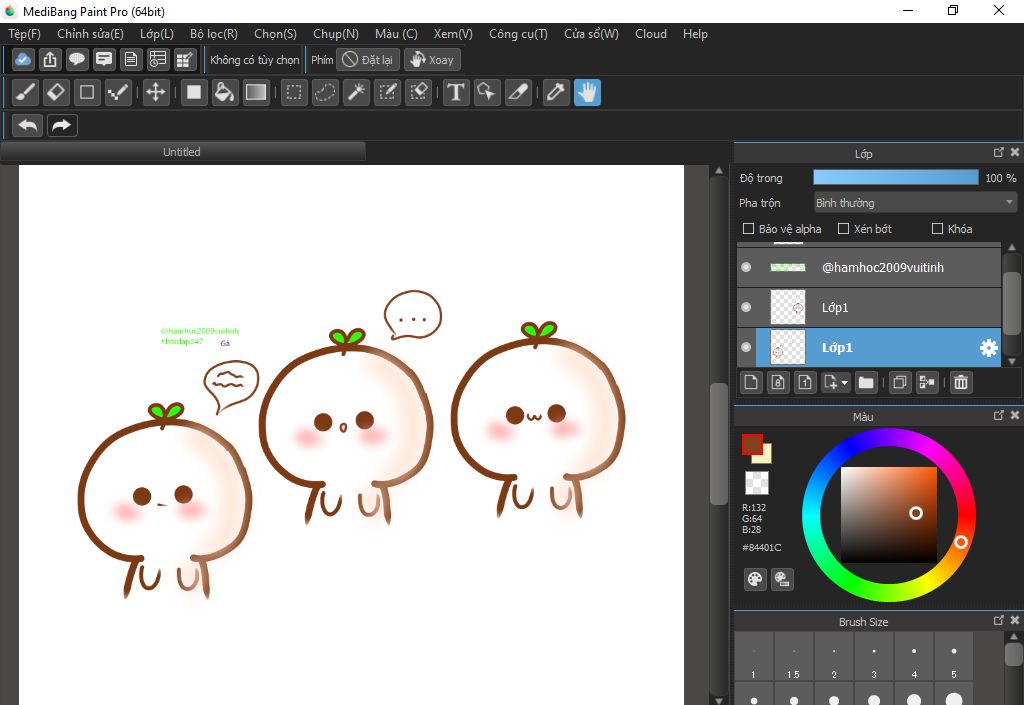Choose brush size 5 preset
This screenshot has height=705, width=1024.
pyautogui.click(x=953, y=657)
